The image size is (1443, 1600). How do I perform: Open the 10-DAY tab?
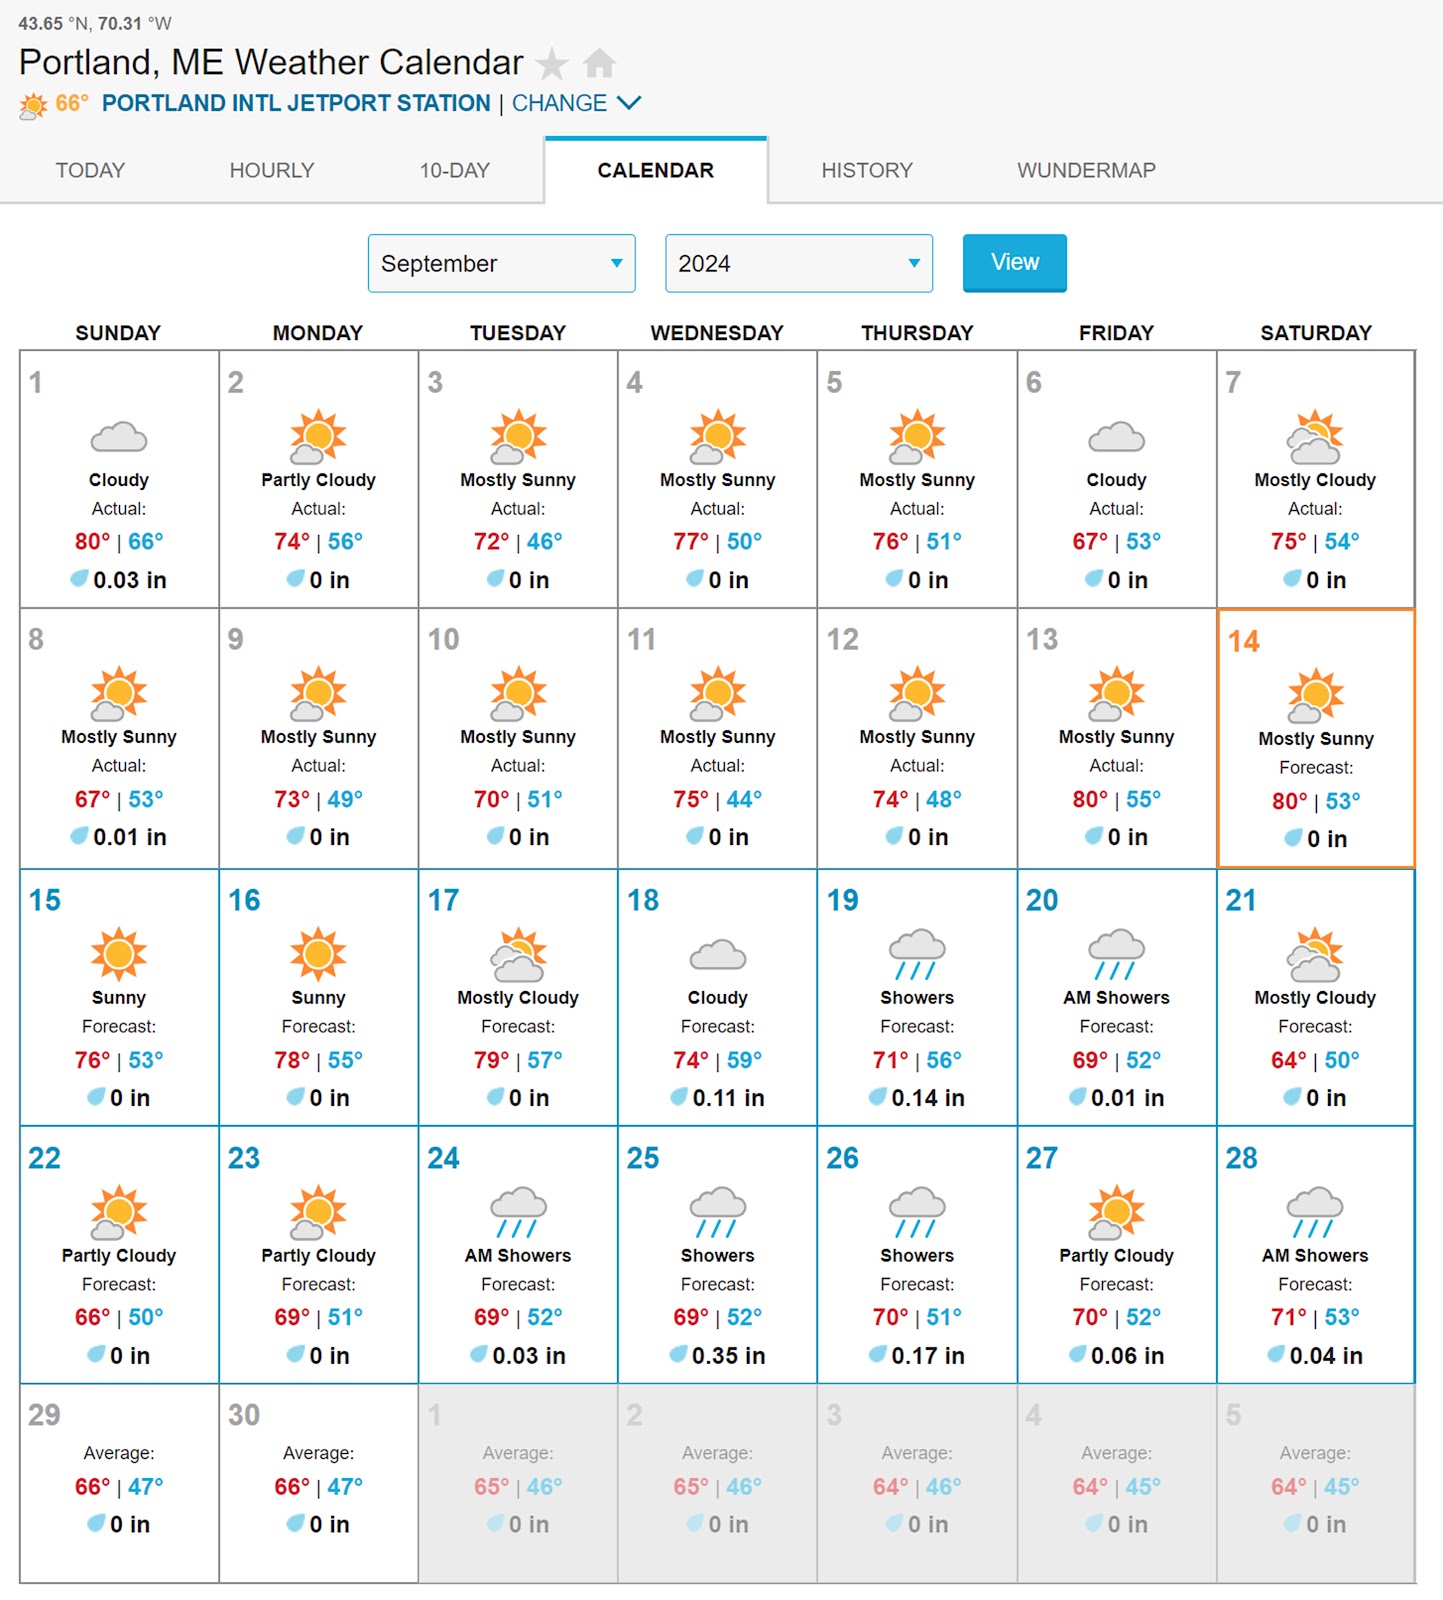455,170
